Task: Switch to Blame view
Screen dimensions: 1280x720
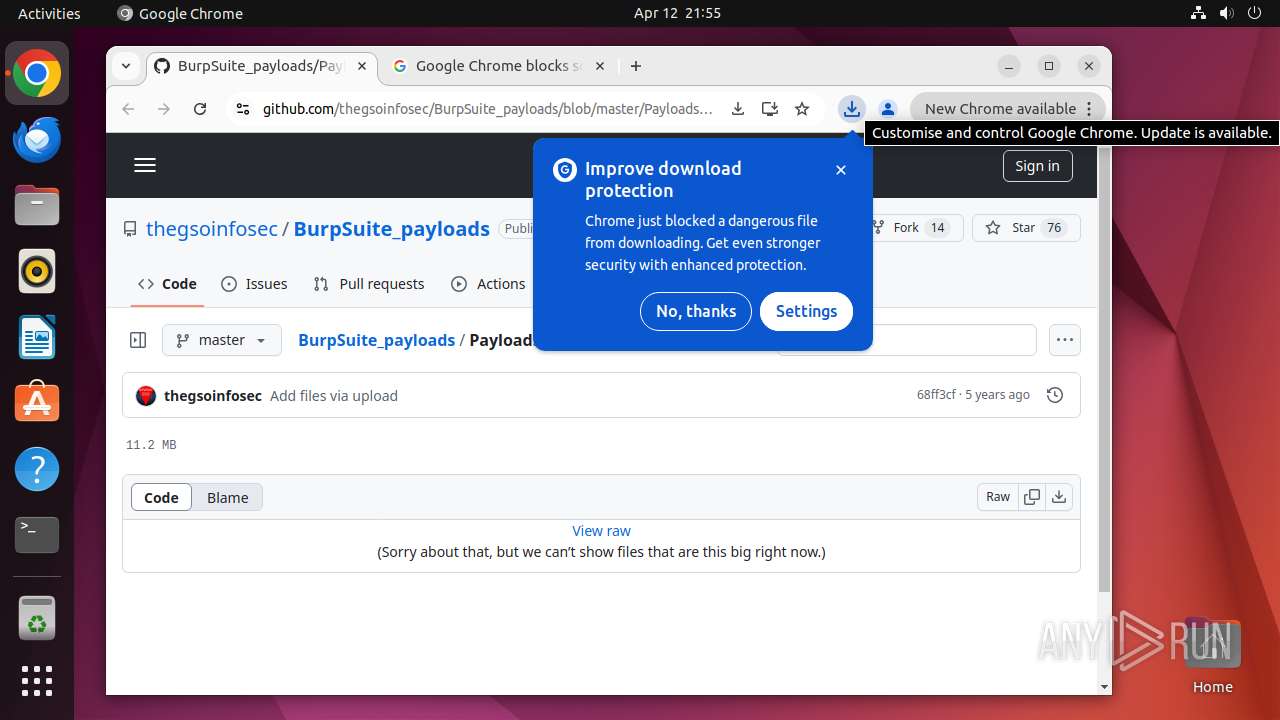Action: point(228,497)
